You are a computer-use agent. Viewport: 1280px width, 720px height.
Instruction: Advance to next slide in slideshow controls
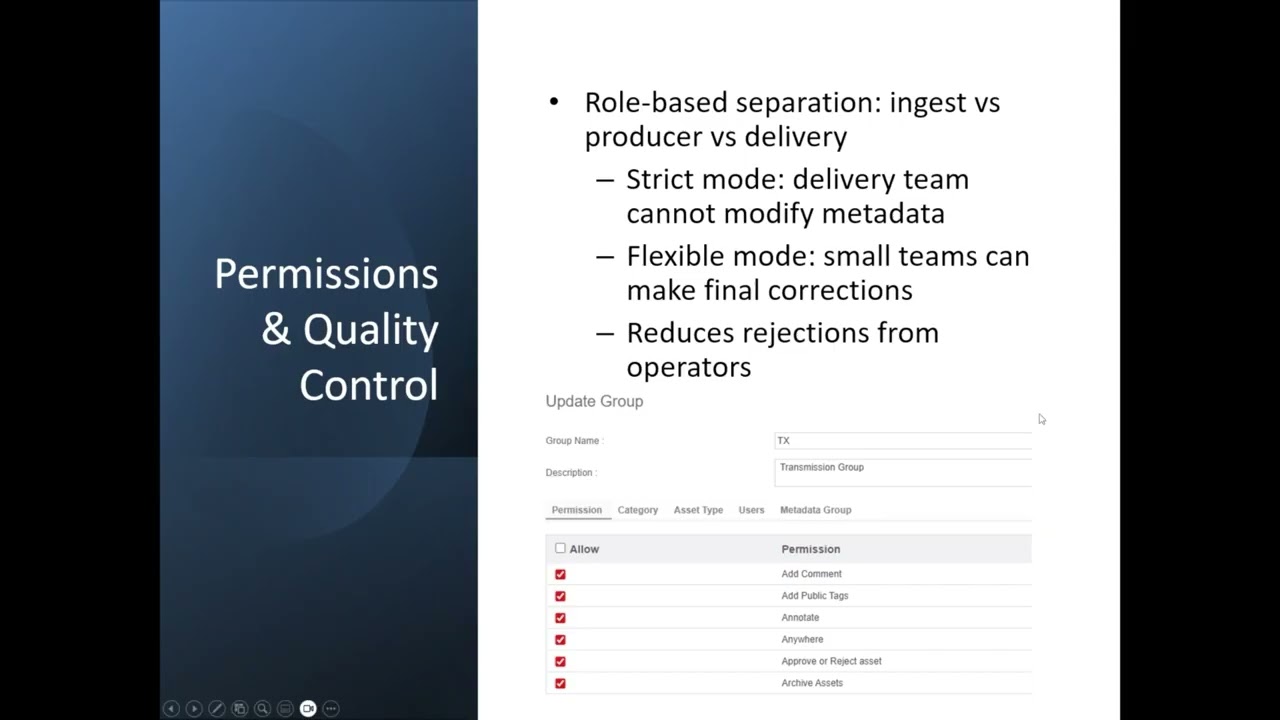(x=194, y=708)
